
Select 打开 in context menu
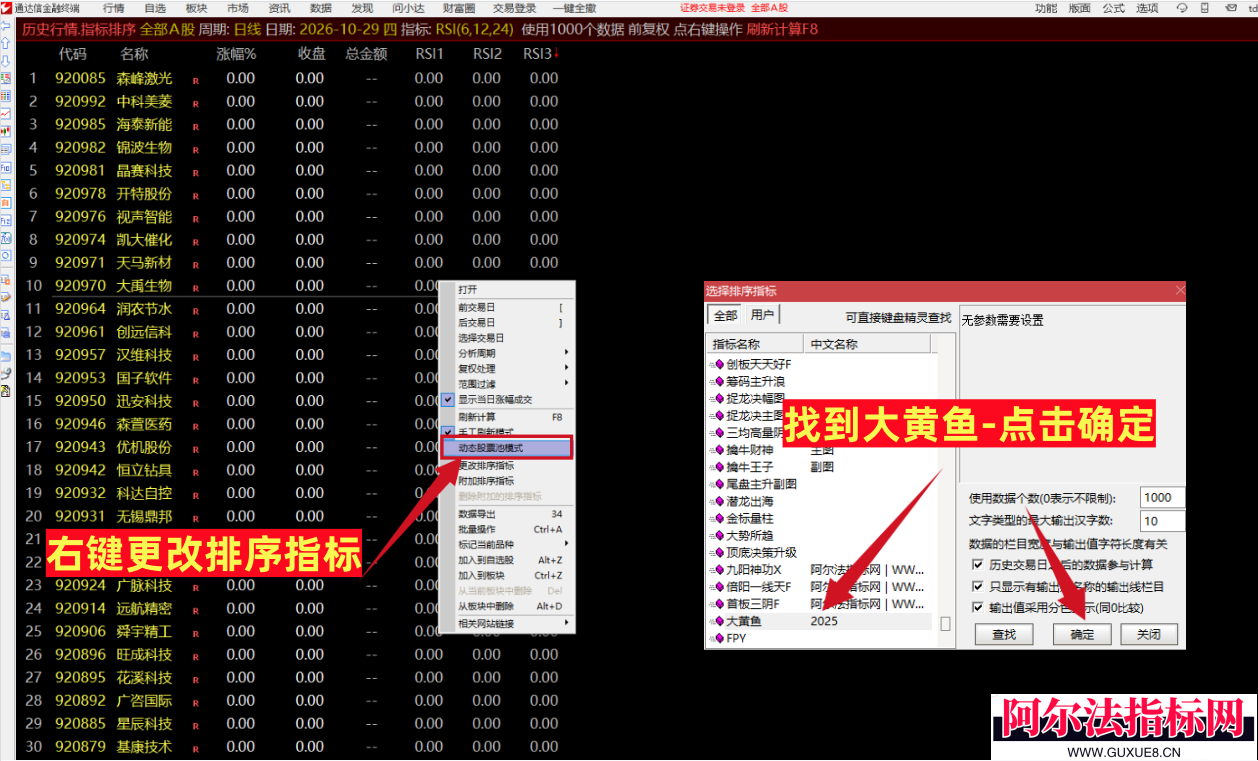[508, 289]
